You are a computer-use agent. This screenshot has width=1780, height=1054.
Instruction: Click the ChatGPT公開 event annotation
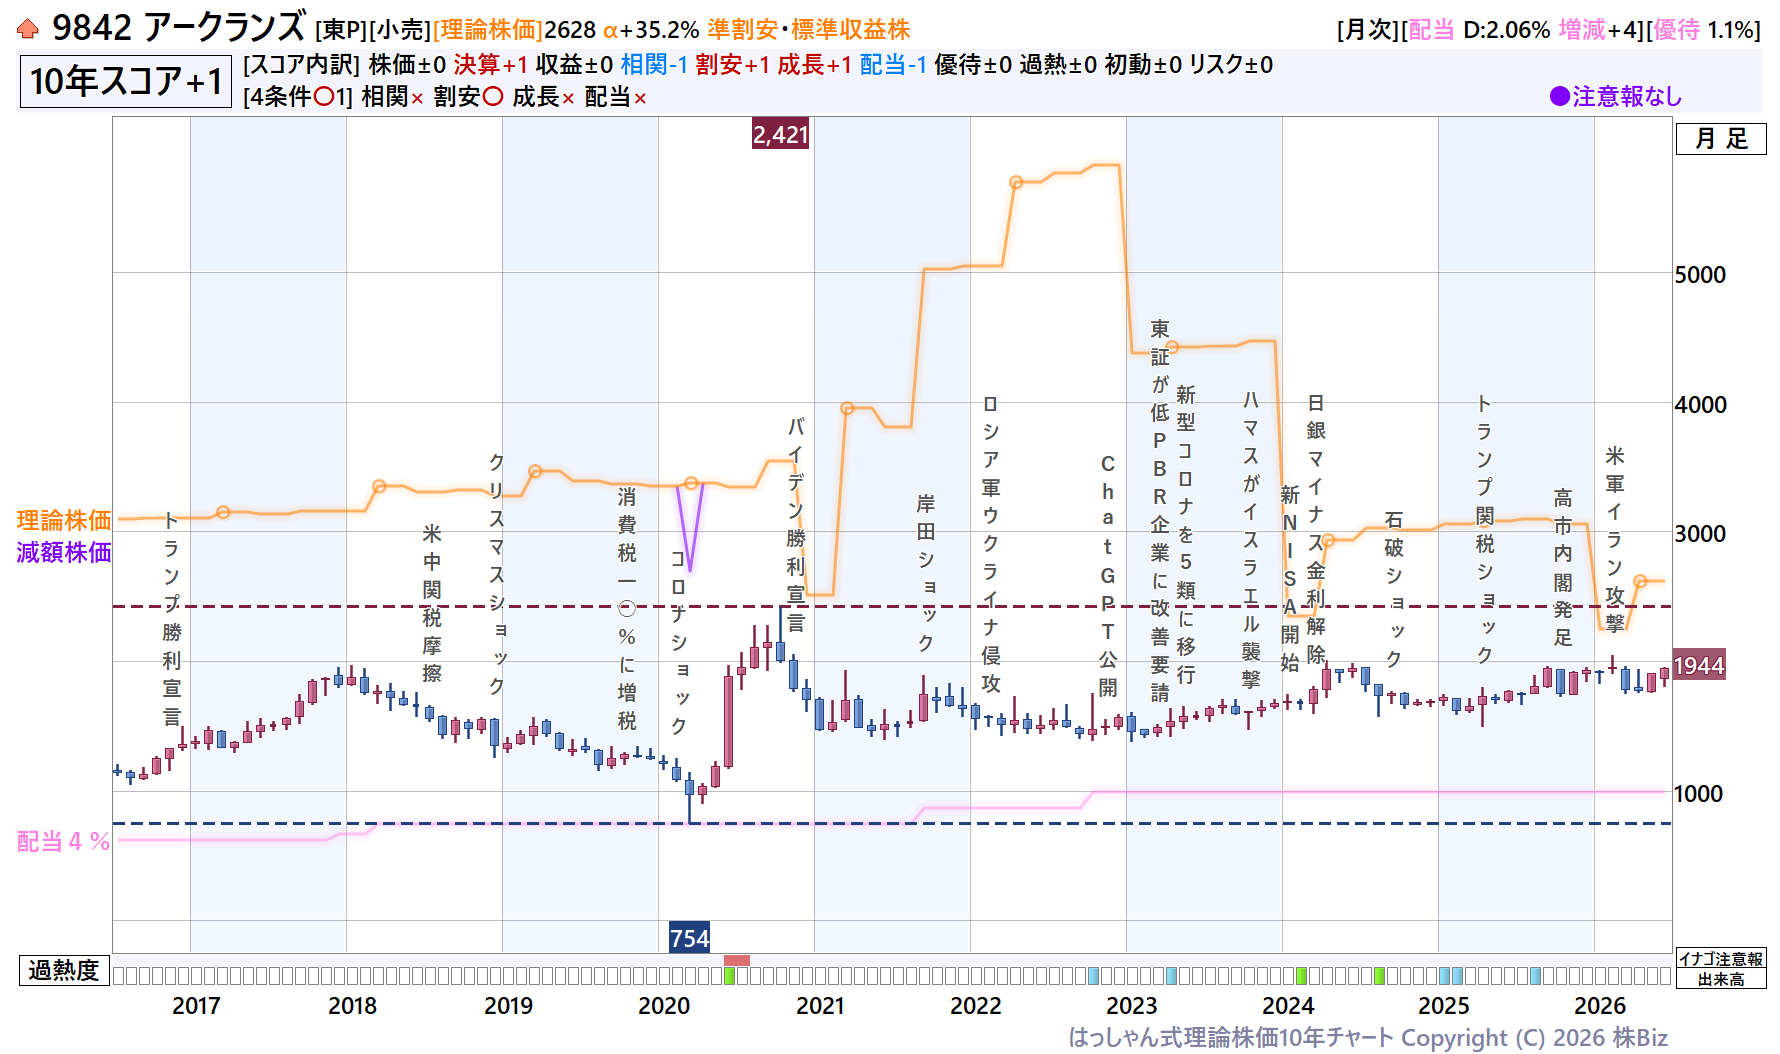click(1108, 576)
